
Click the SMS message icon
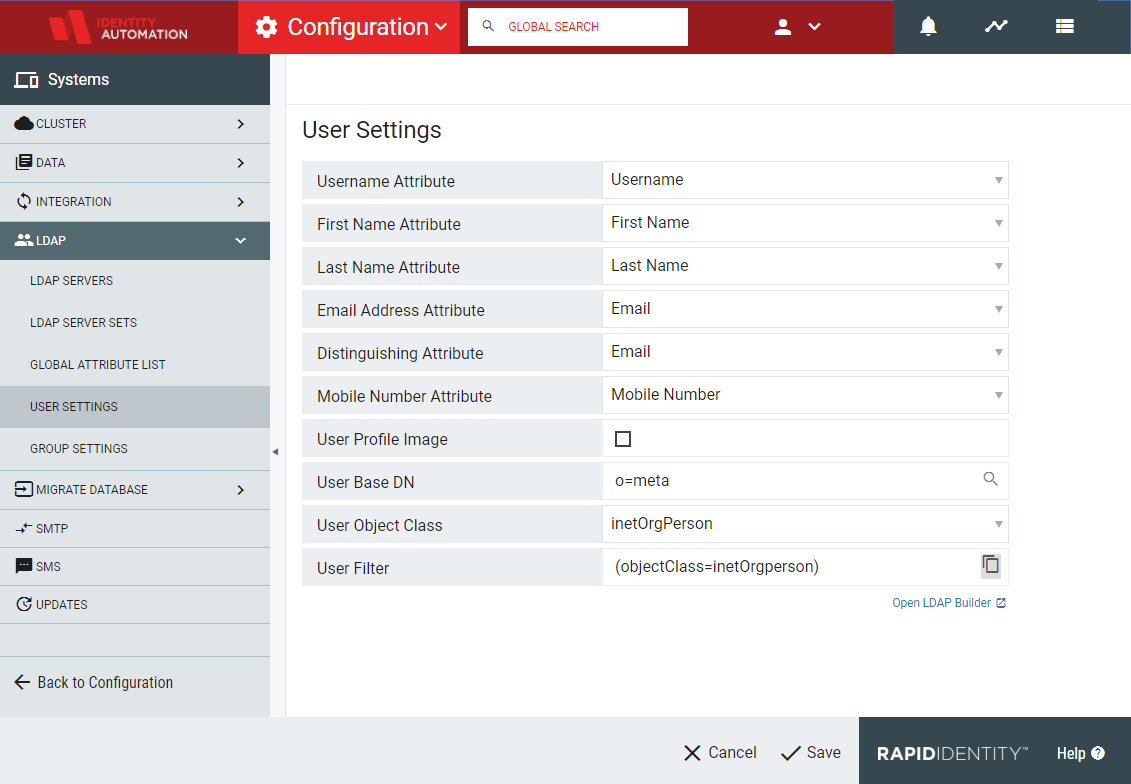coord(24,566)
